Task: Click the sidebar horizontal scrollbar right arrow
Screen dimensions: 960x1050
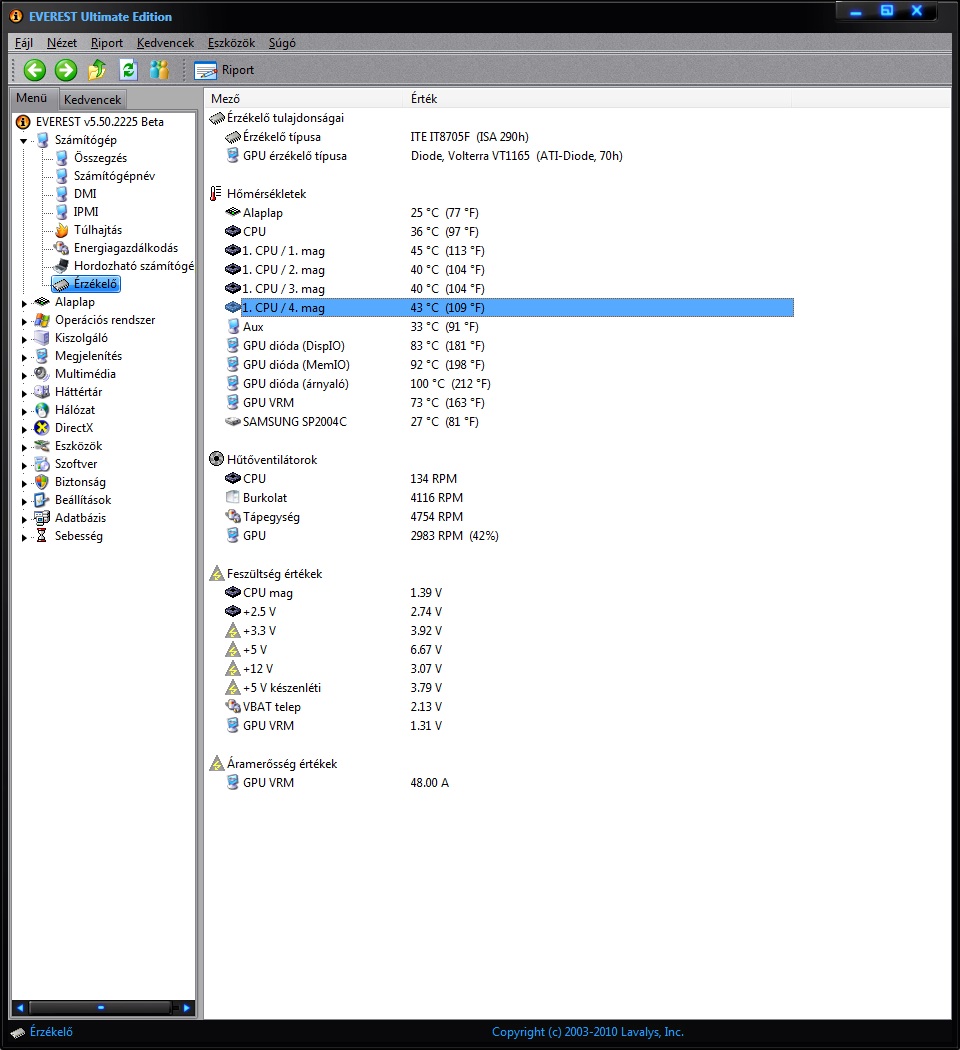Action: click(x=186, y=1007)
